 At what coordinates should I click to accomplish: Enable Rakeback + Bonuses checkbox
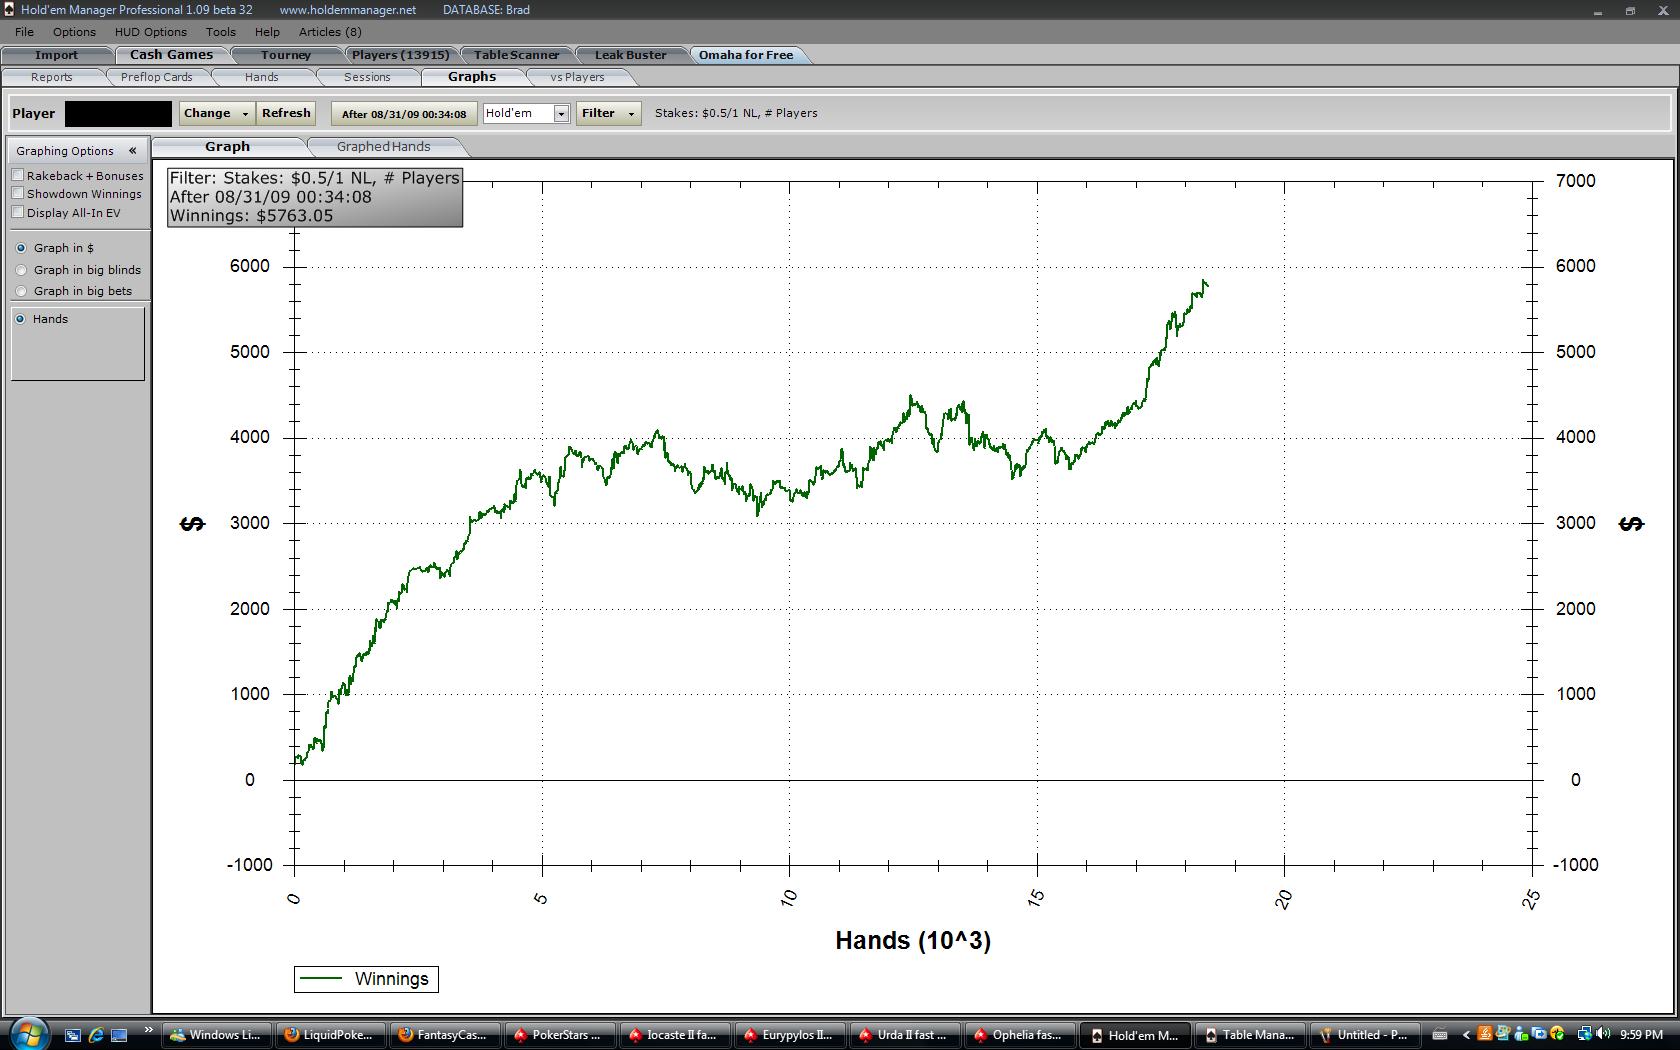(18, 175)
